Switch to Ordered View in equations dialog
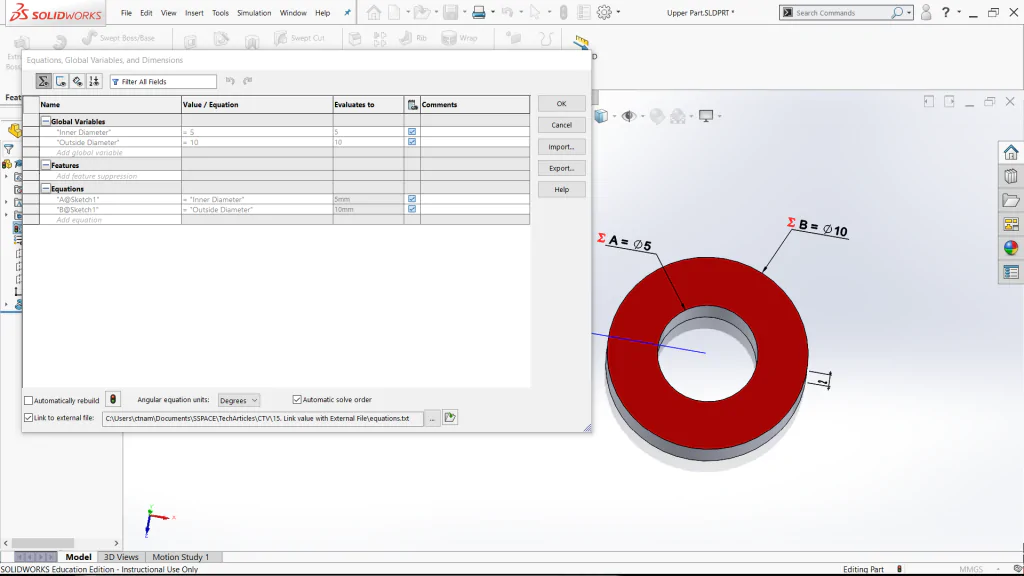Screen dimensions: 1024x576 tap(95, 82)
